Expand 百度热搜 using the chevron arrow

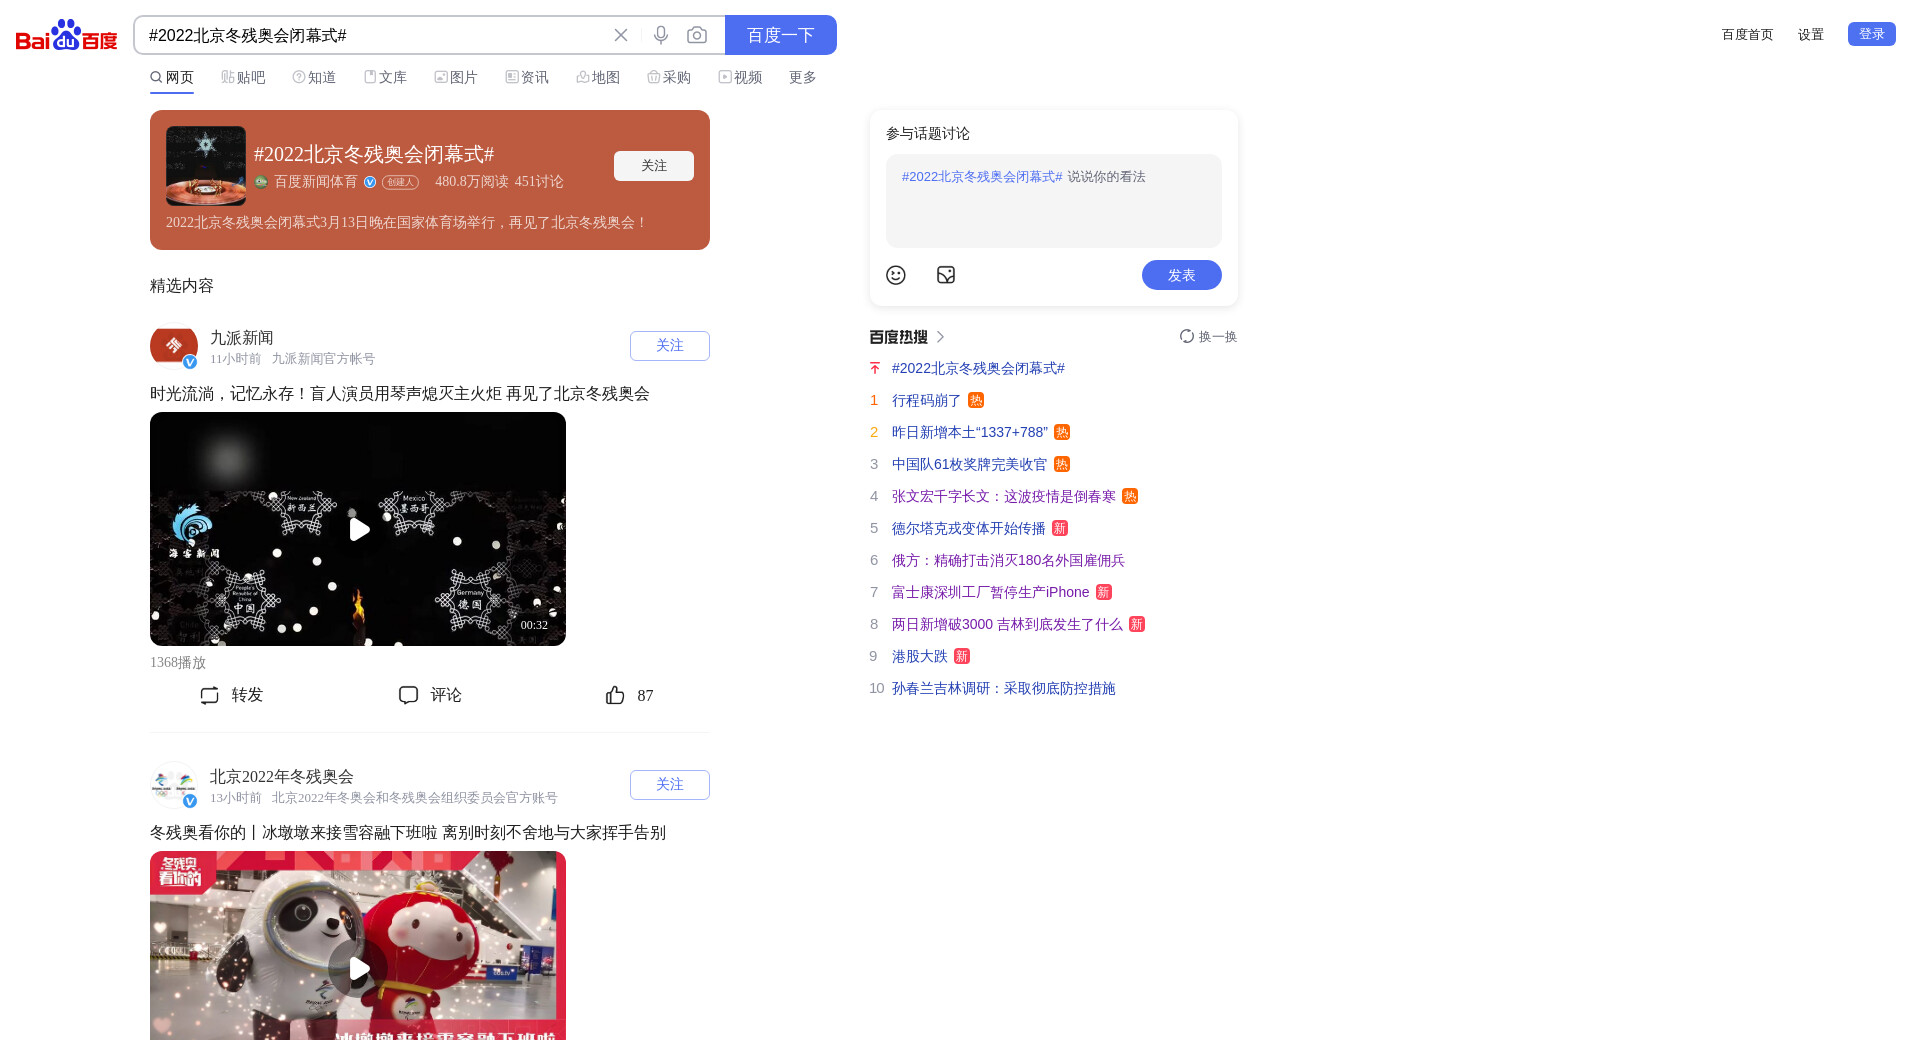[940, 337]
